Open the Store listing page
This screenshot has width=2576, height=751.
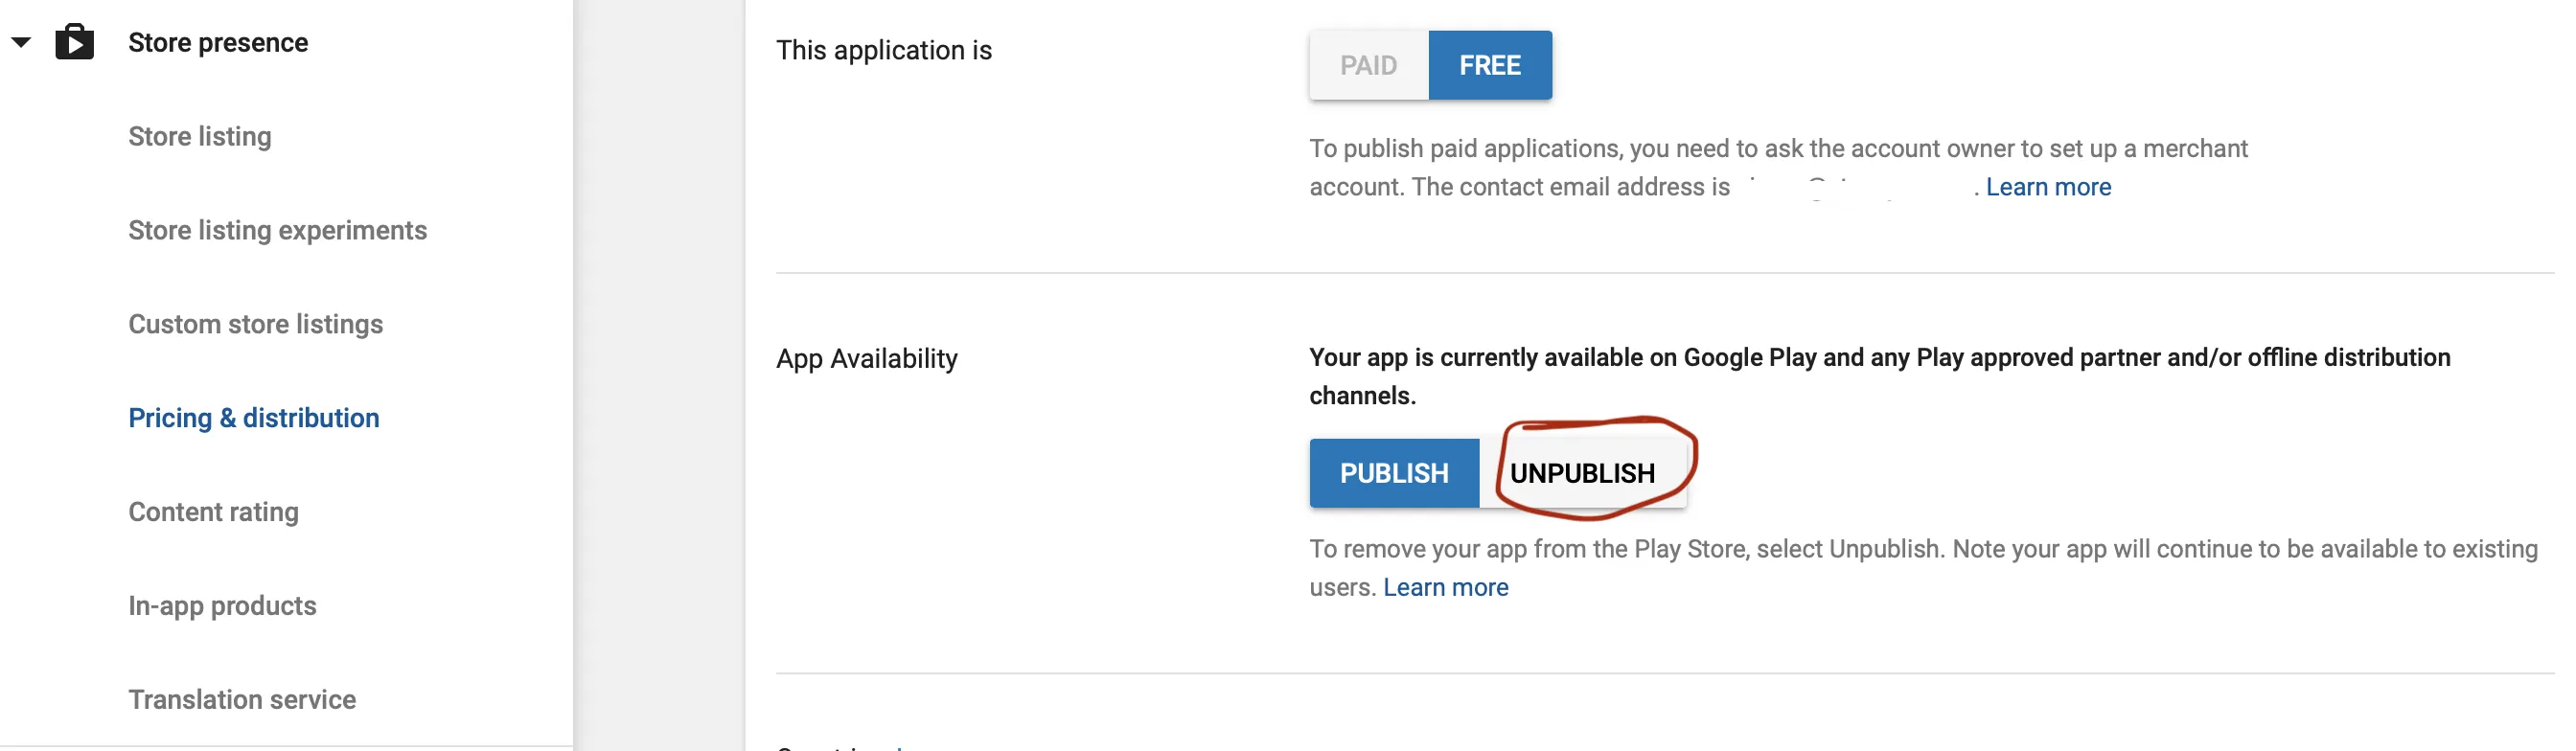pos(200,137)
